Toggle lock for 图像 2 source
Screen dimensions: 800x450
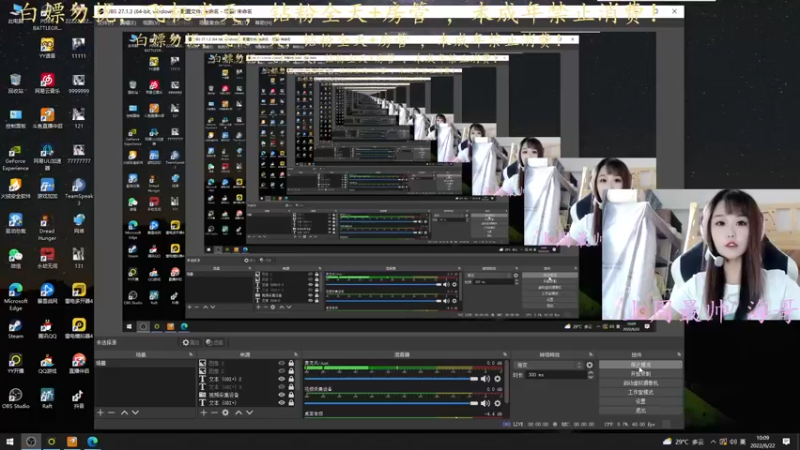coord(291,371)
